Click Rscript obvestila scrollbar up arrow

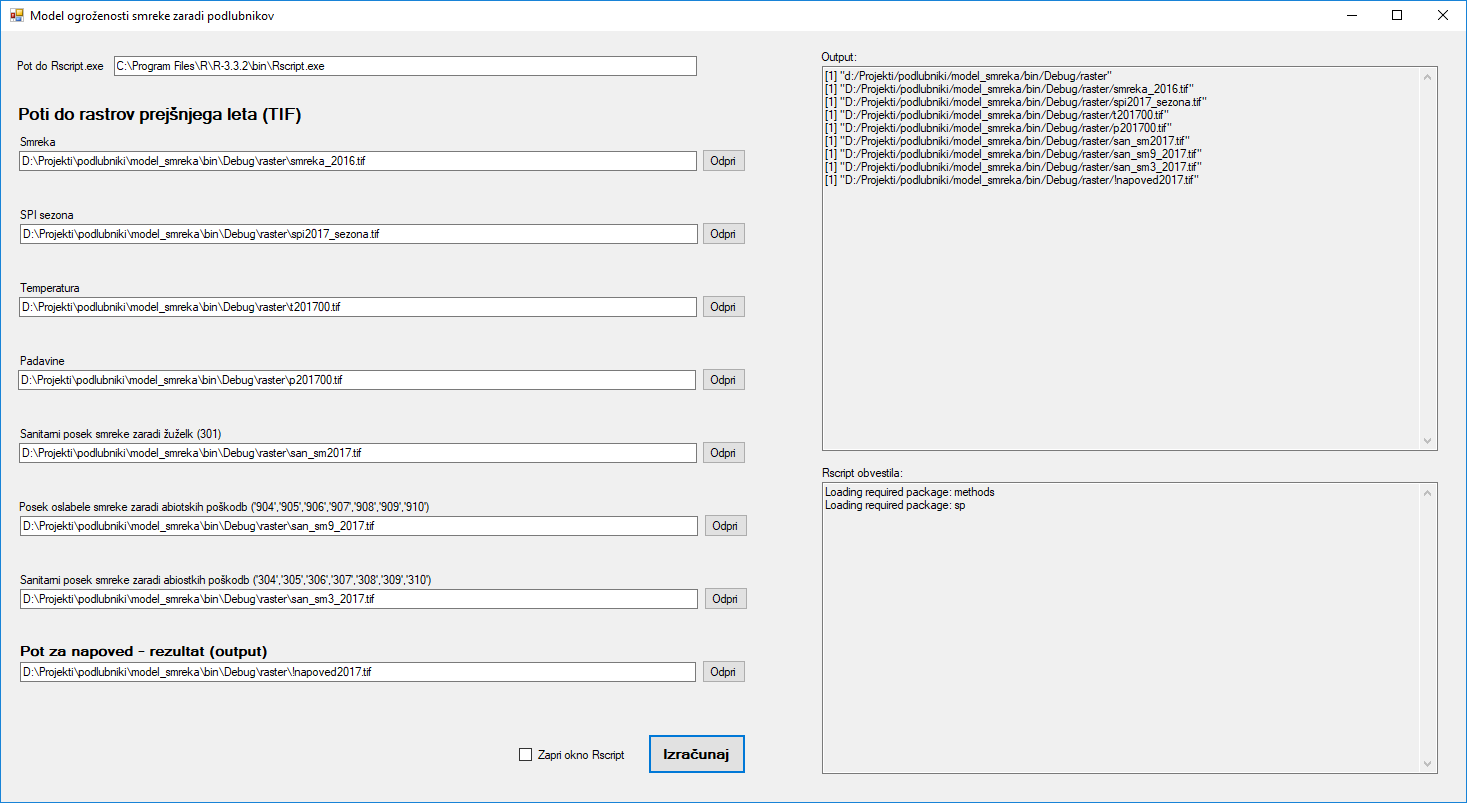pos(1428,492)
